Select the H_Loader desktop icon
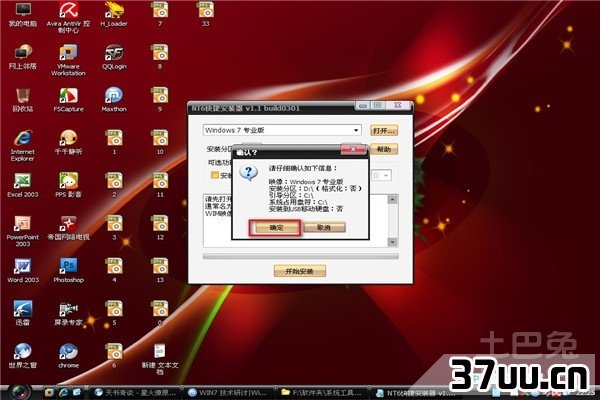 click(x=114, y=14)
